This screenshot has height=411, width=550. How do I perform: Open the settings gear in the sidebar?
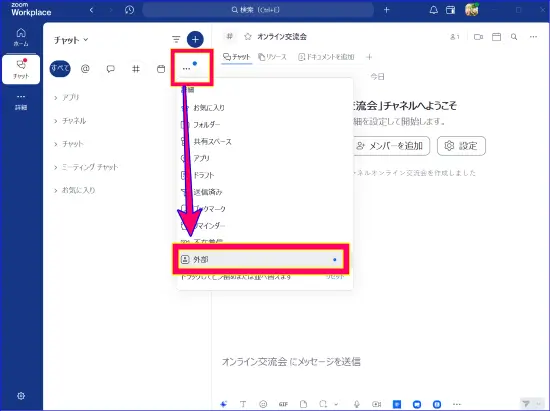(21, 396)
